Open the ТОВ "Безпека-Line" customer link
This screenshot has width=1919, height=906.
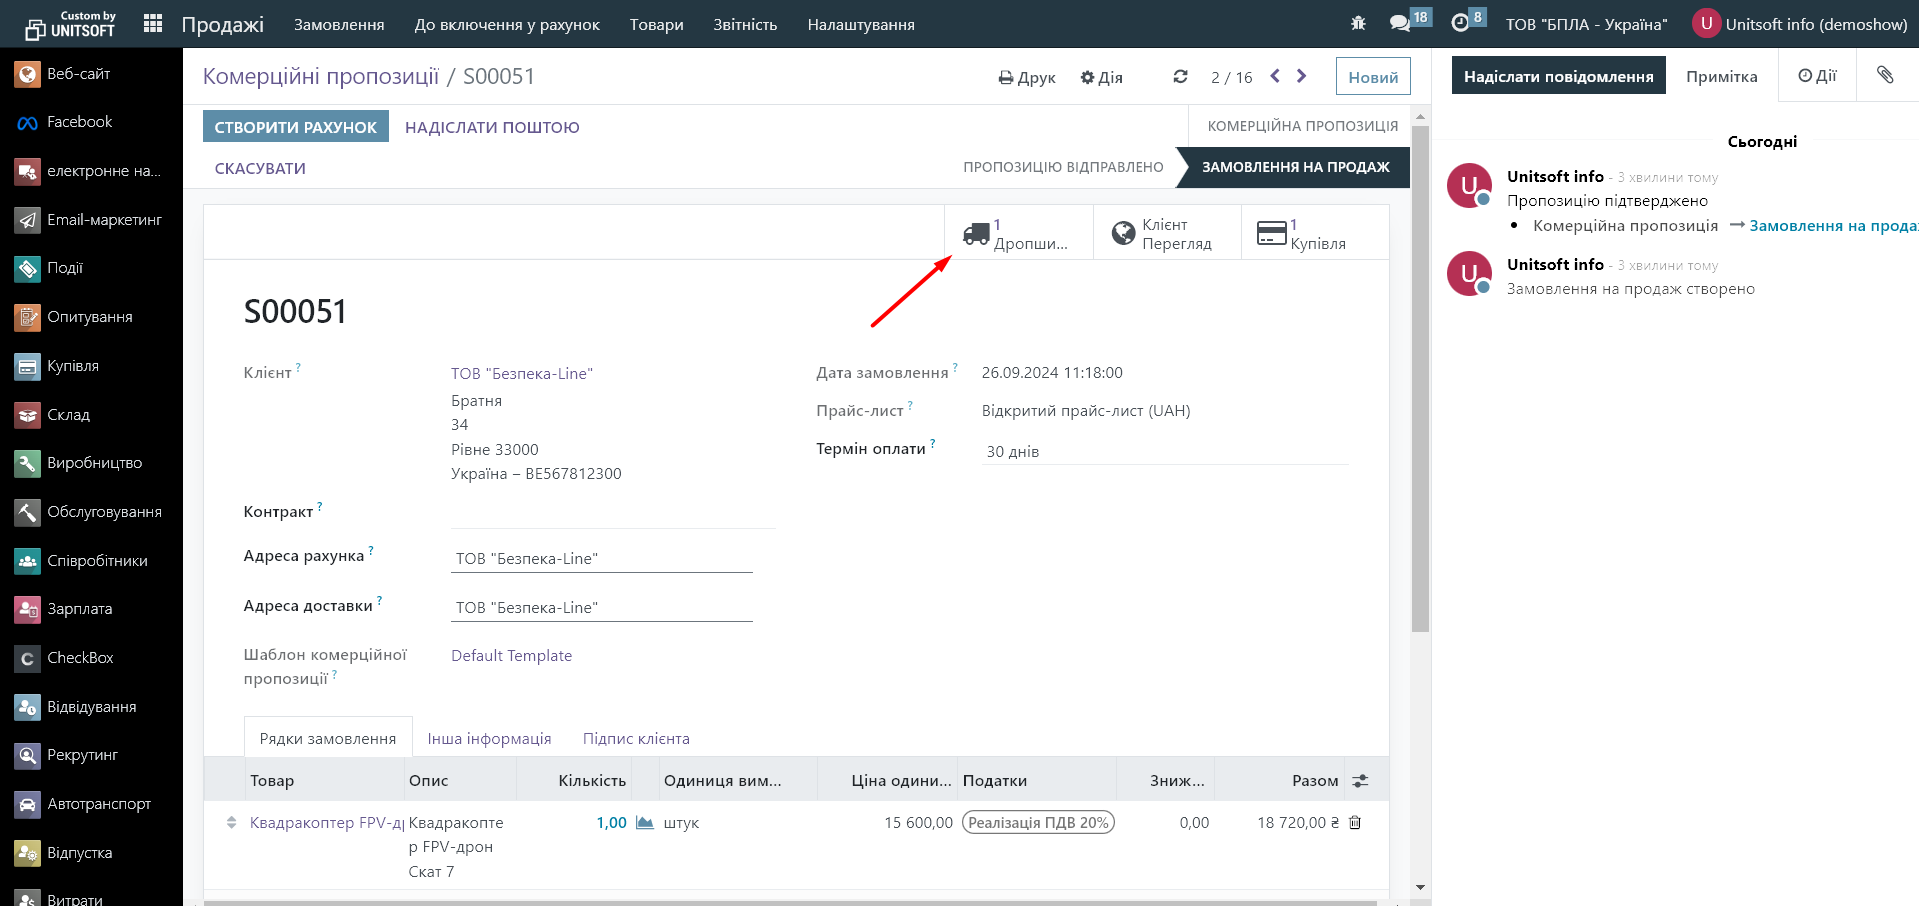click(521, 373)
